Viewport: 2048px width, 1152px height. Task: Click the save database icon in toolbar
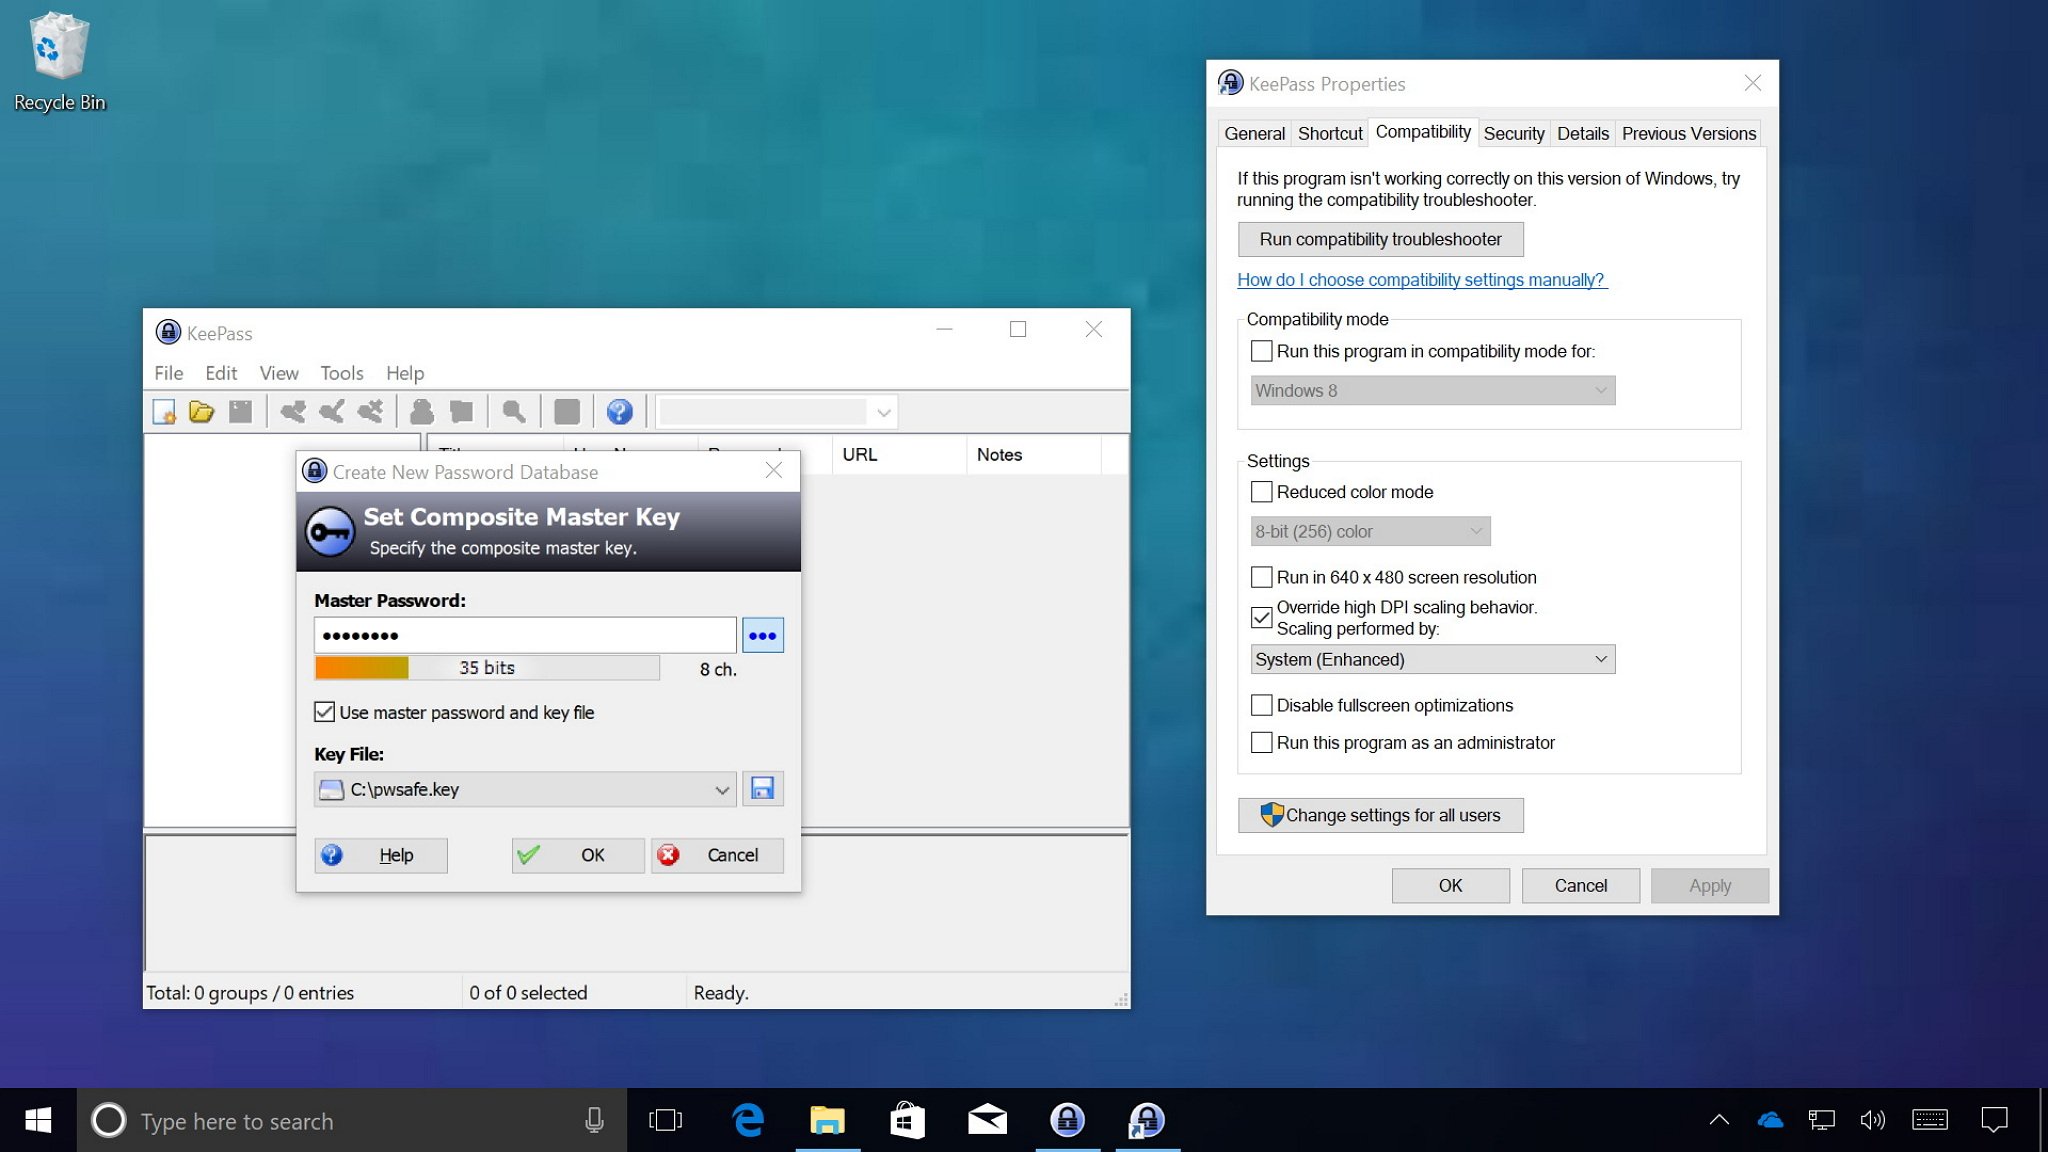[x=243, y=411]
